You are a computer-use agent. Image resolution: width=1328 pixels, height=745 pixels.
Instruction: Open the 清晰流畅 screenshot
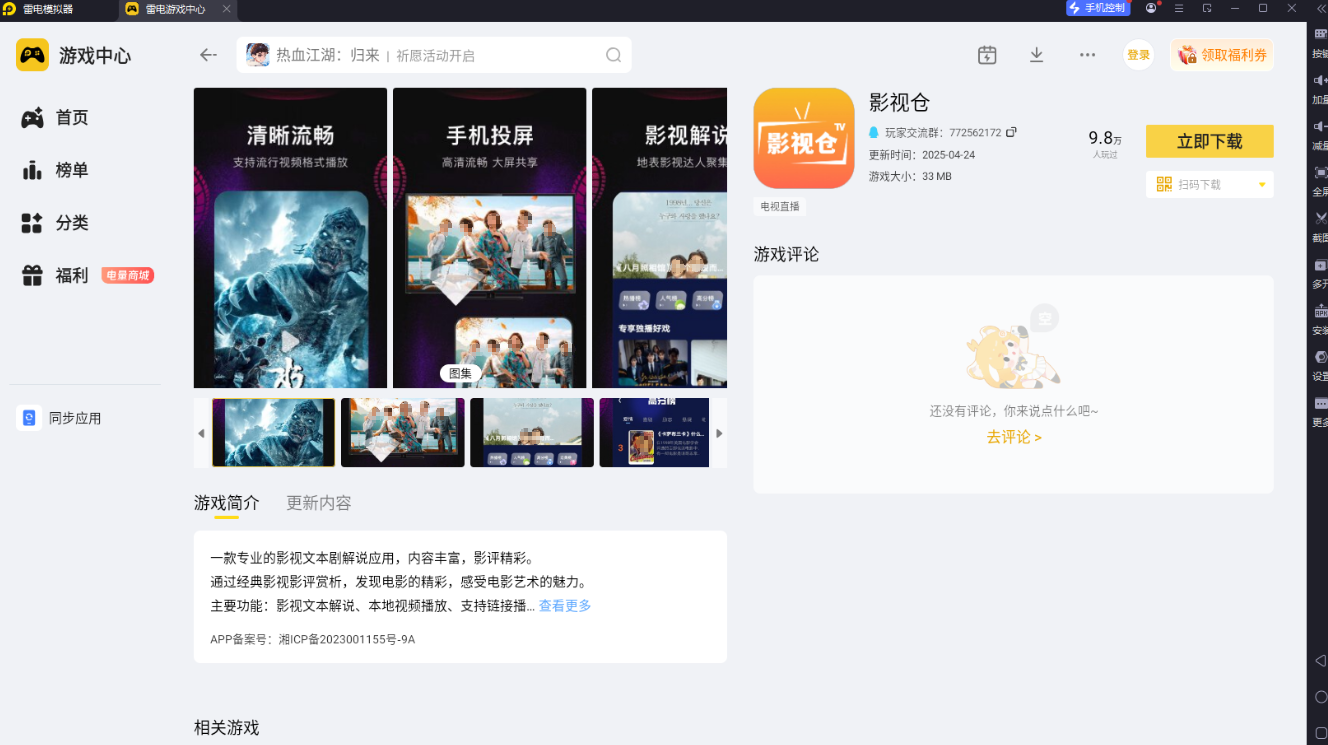290,238
